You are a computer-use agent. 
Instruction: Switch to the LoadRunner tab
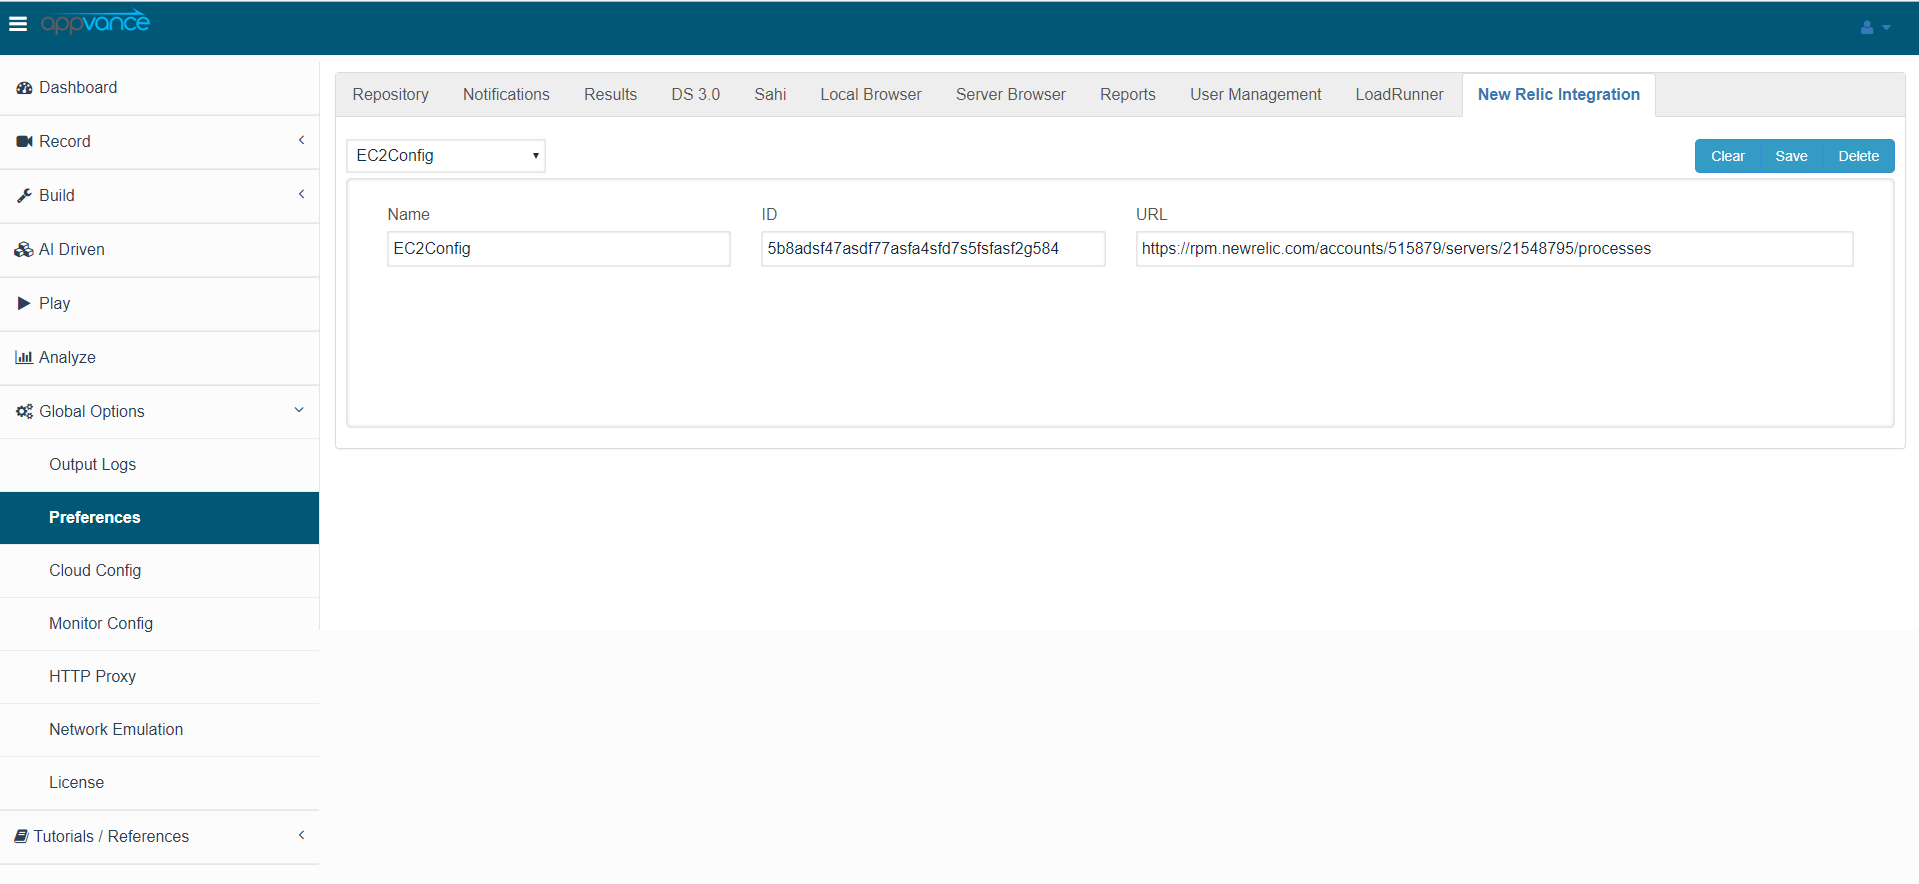[x=1399, y=95]
